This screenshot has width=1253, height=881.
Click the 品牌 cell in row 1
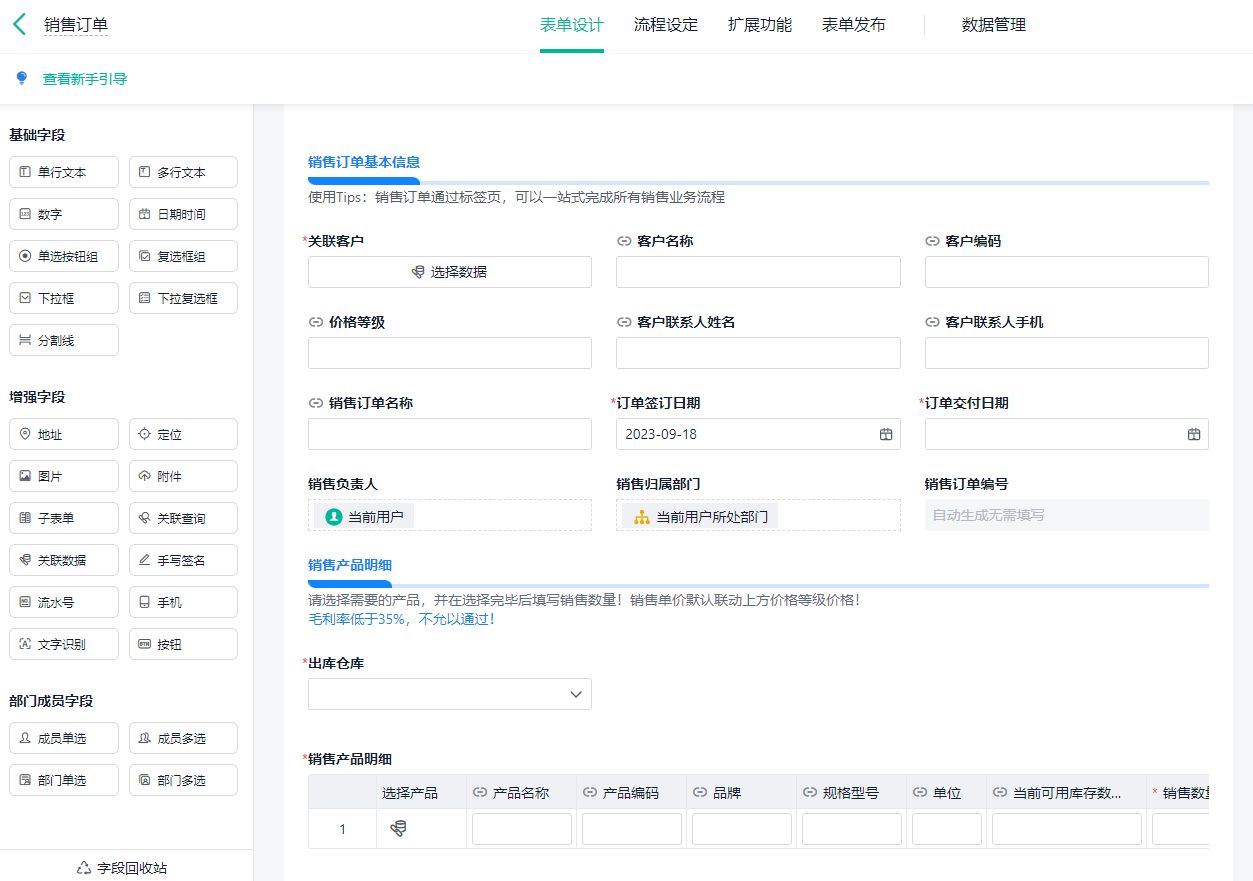coord(742,829)
